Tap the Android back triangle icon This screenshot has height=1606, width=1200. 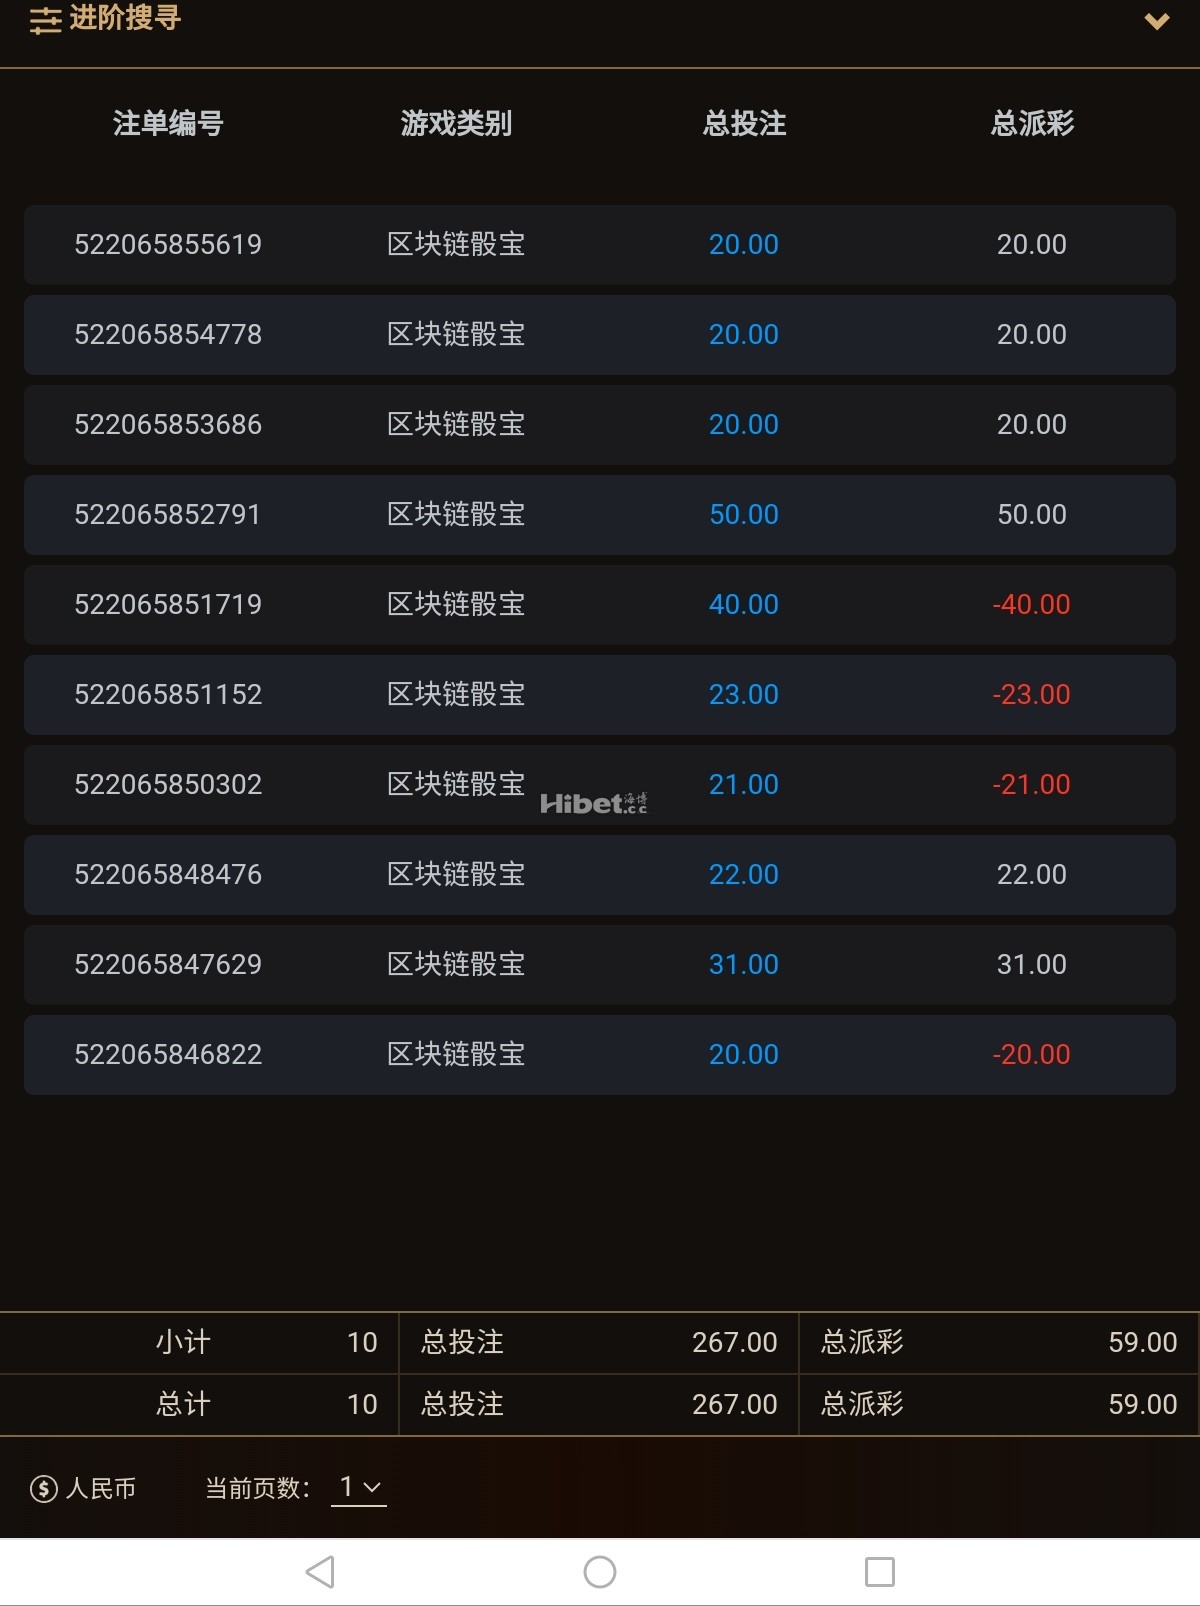pos(320,1572)
